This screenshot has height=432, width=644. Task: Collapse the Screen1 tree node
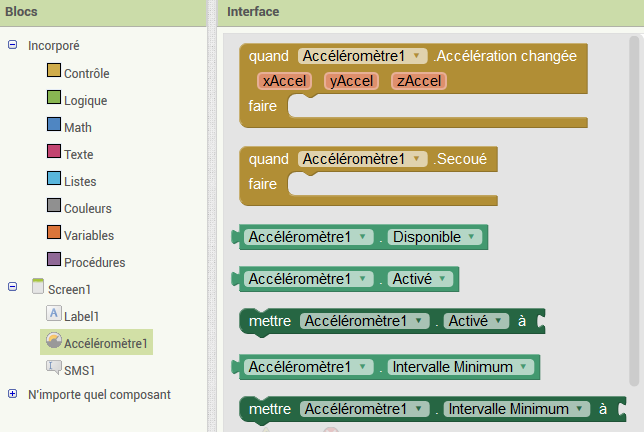pyautogui.click(x=13, y=287)
